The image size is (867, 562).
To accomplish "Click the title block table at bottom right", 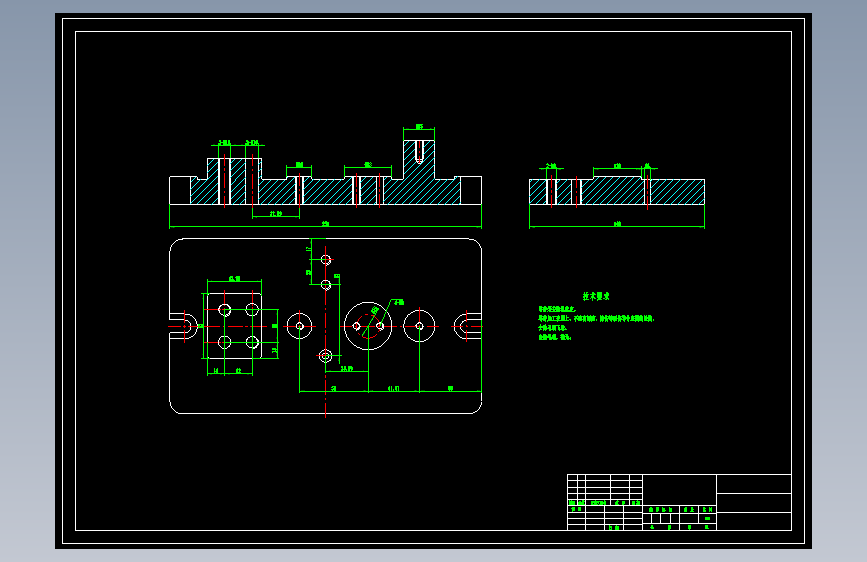I will pyautogui.click(x=679, y=502).
